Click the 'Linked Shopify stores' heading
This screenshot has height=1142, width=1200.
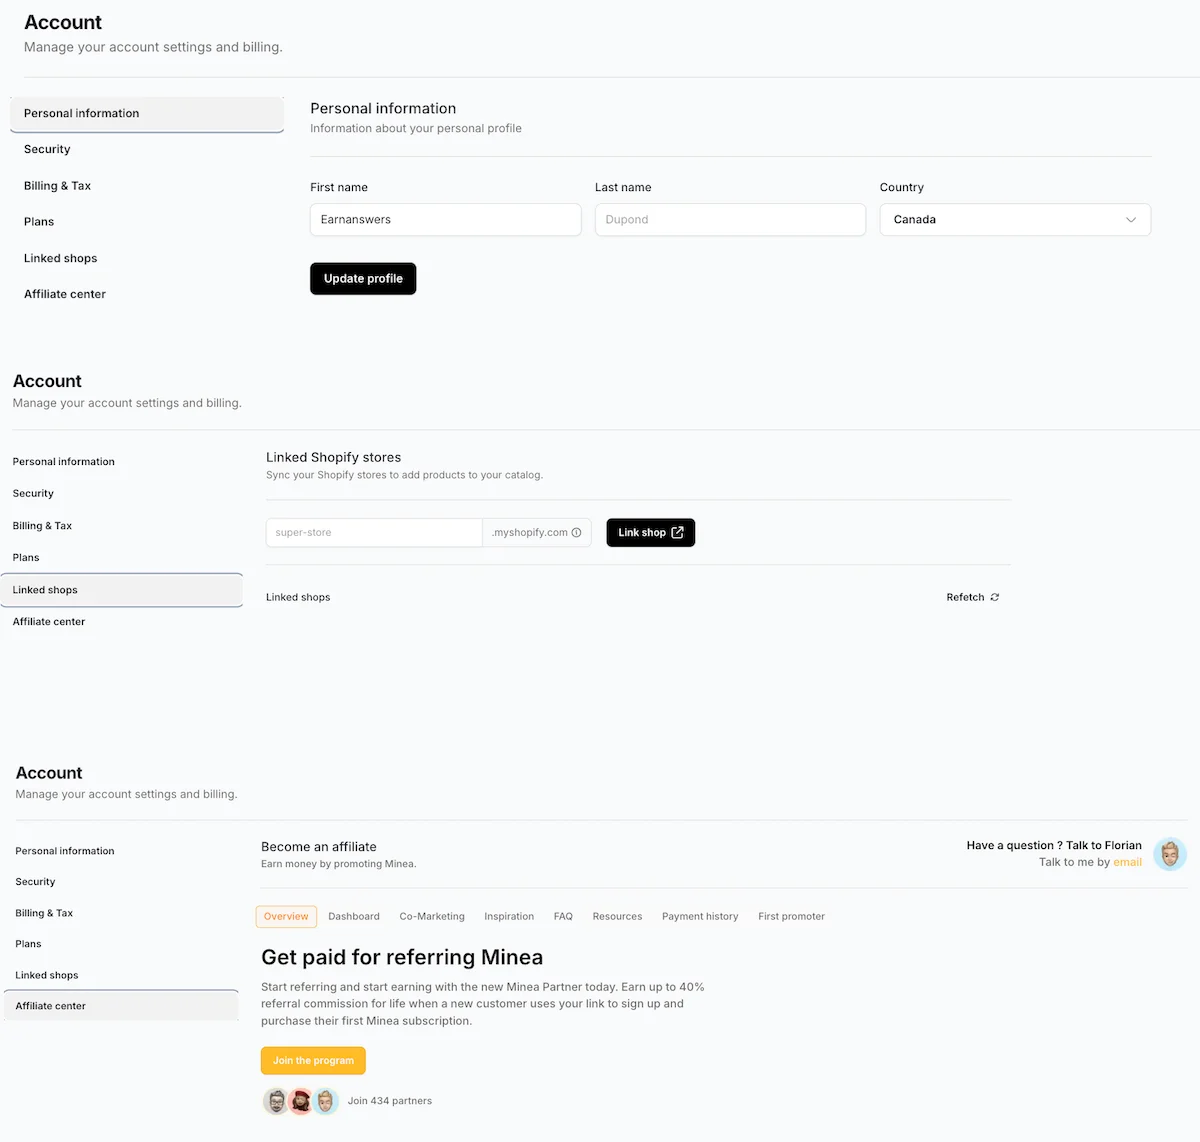[x=333, y=457]
